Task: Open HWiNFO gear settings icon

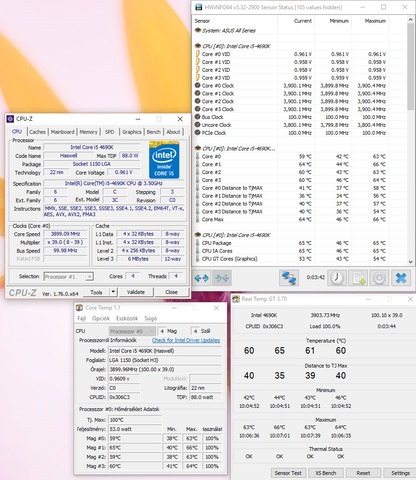Action: click(x=379, y=278)
